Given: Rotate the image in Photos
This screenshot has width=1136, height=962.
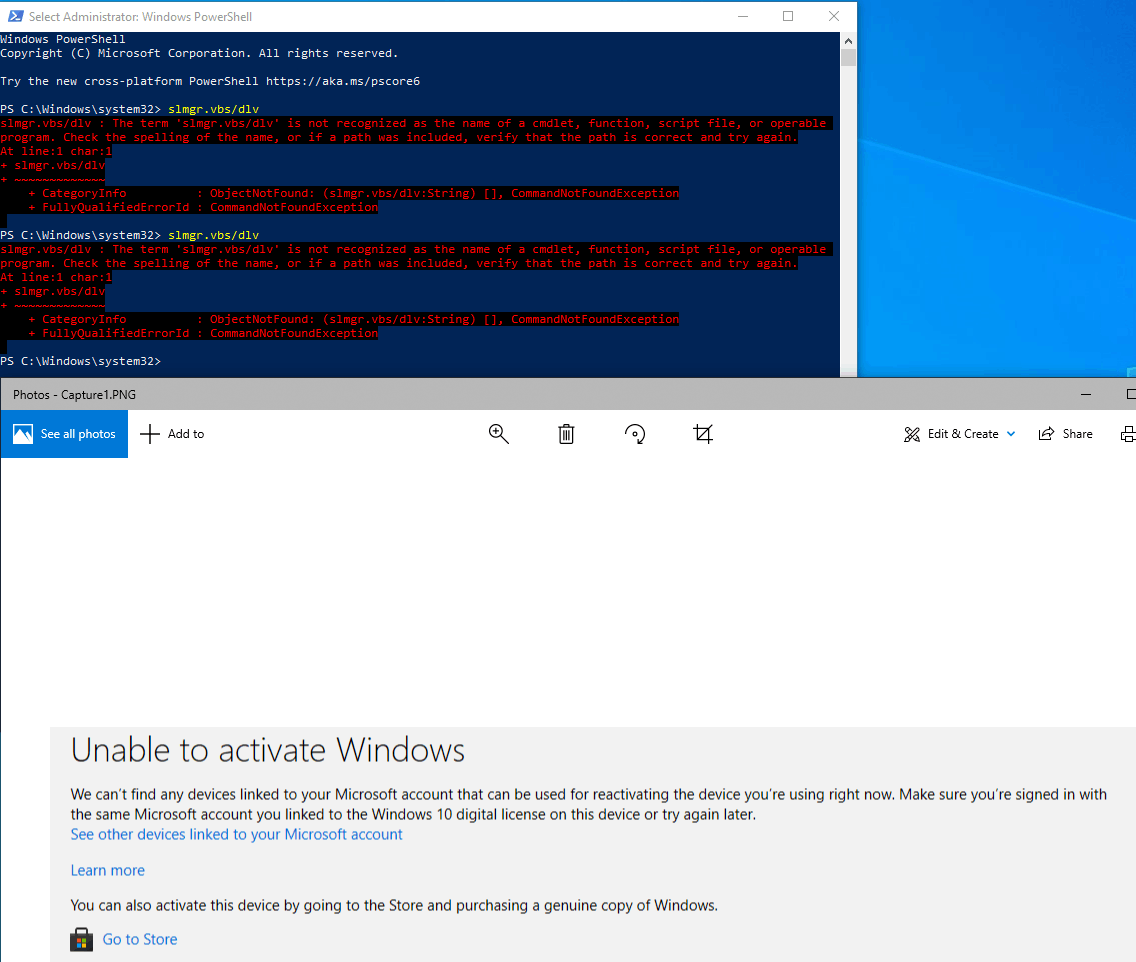Looking at the screenshot, I should coord(635,434).
